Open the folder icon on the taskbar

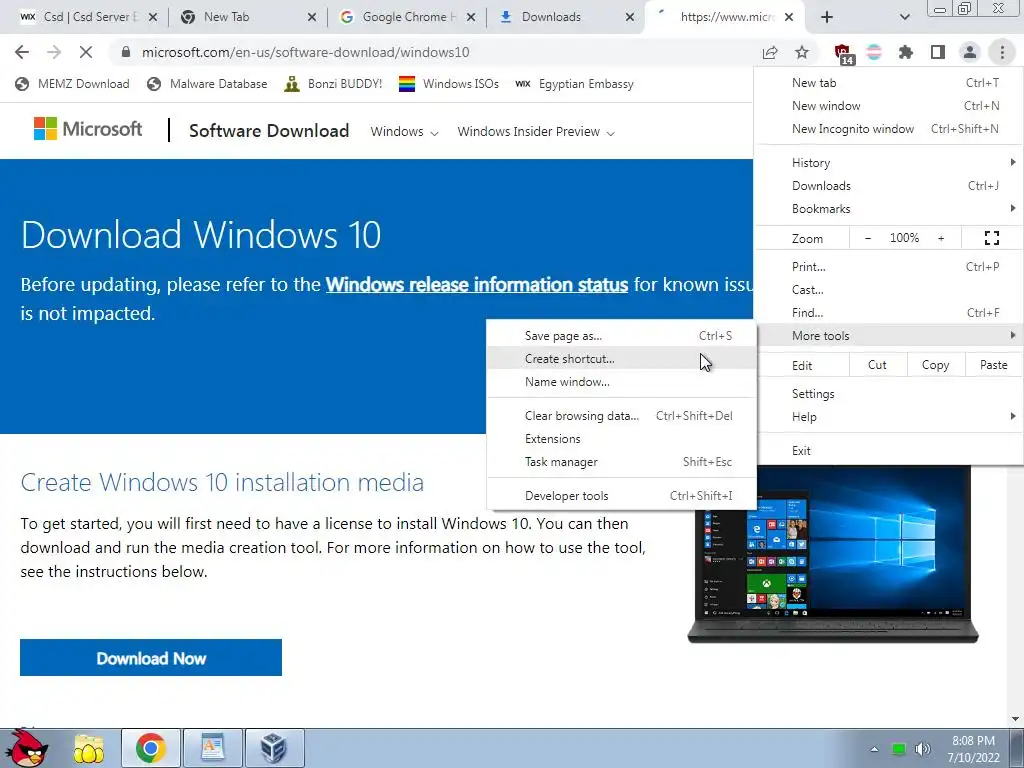[89, 748]
